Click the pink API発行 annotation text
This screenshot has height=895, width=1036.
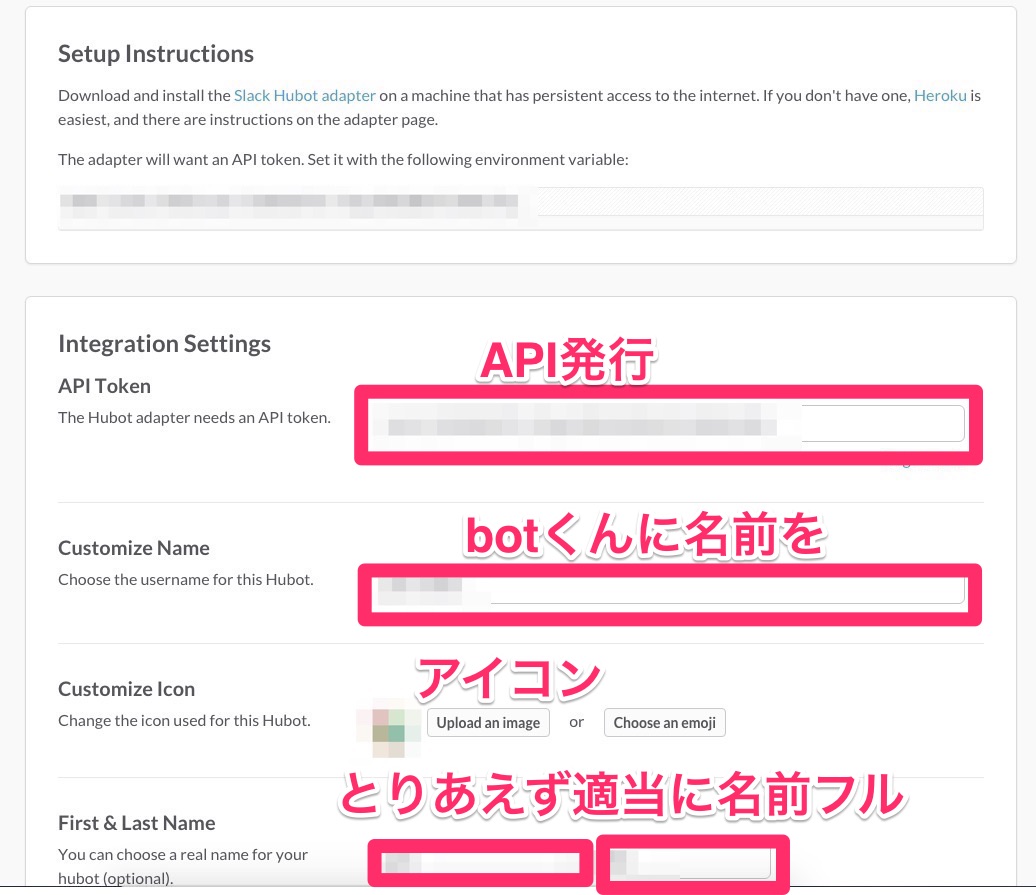(566, 360)
